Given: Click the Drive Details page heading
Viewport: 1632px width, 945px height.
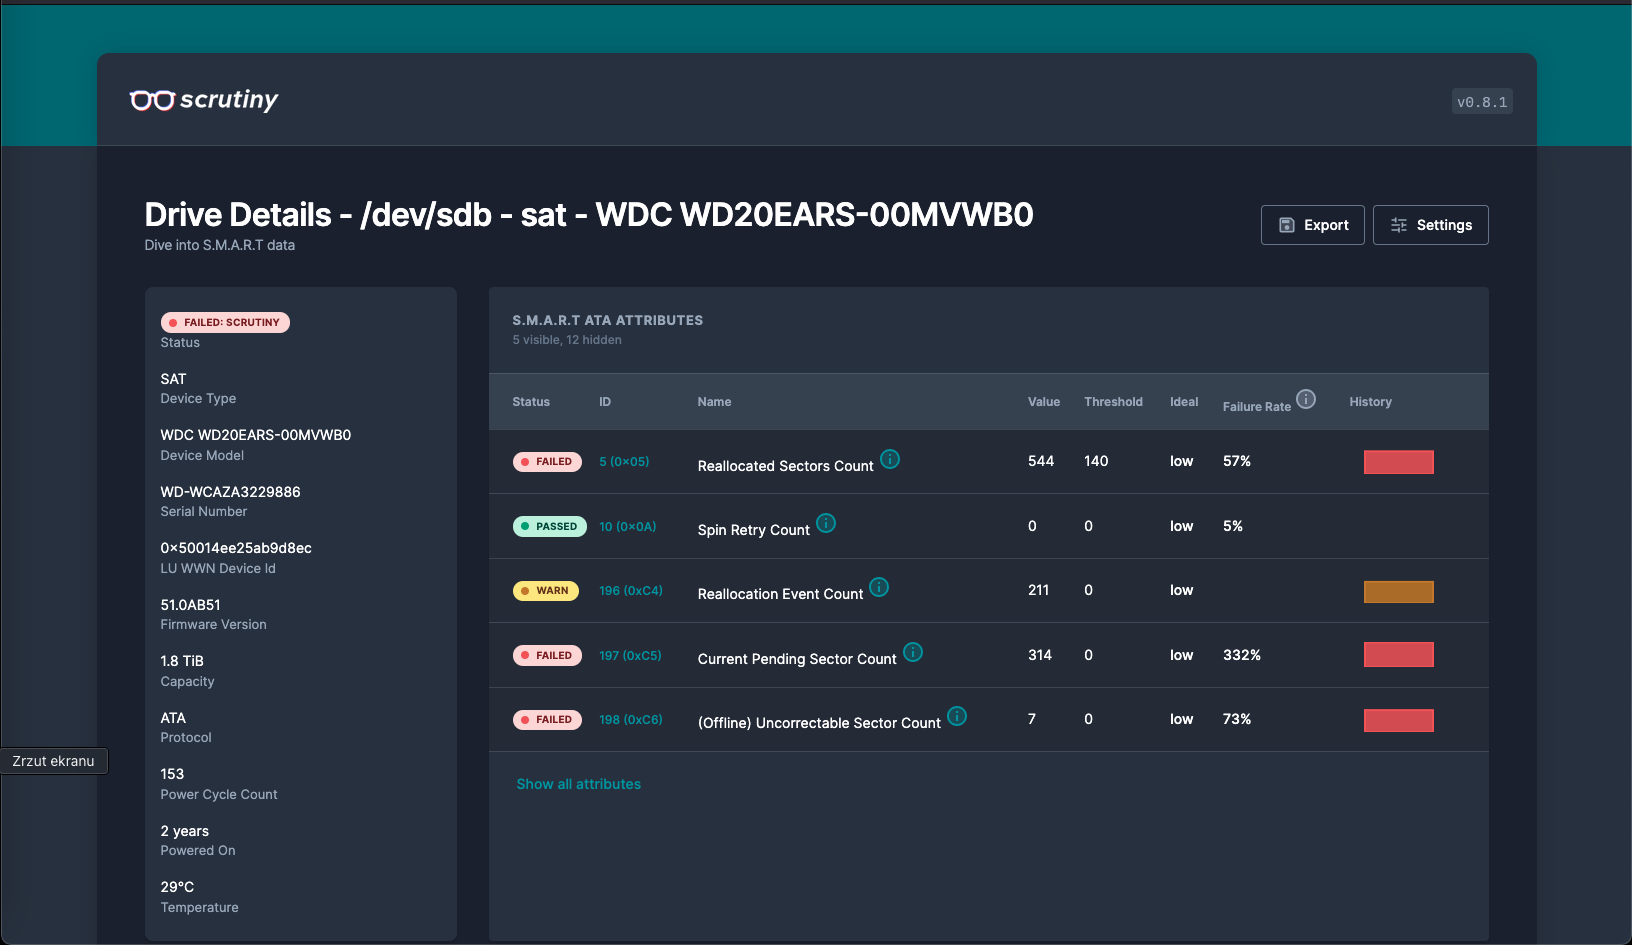Looking at the screenshot, I should coord(589,215).
